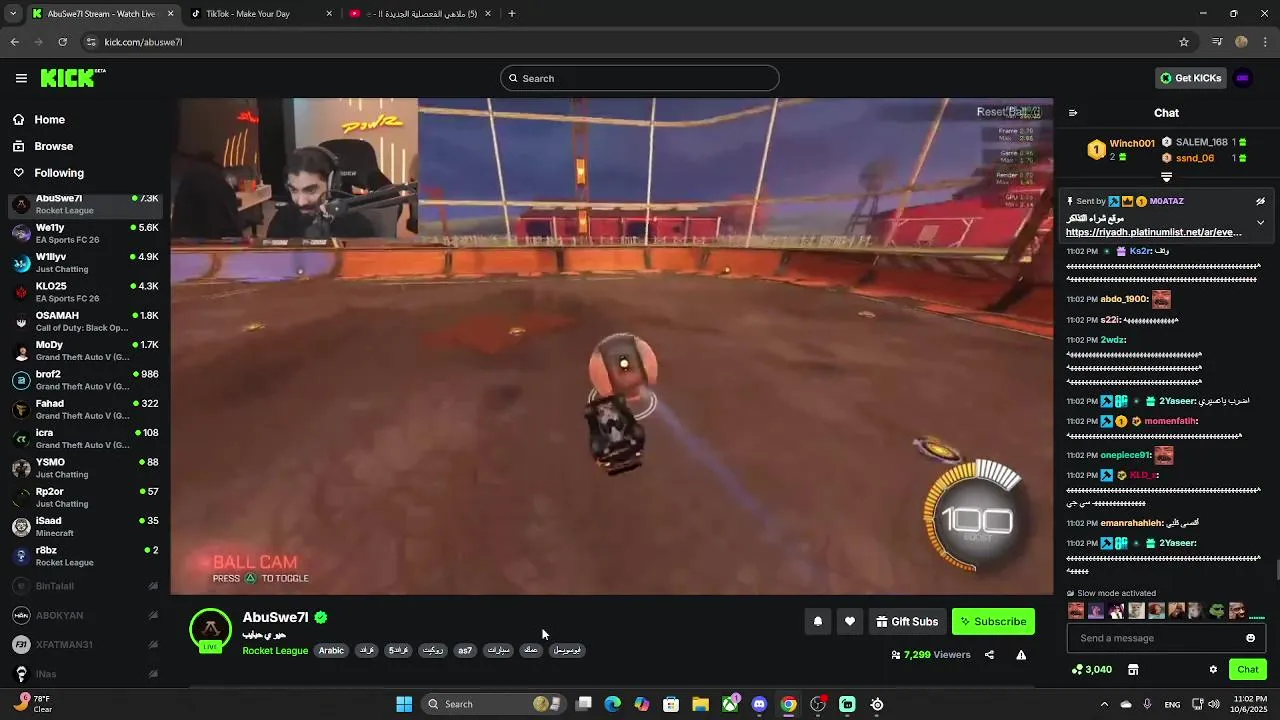Click the Gift Subs button
Image resolution: width=1280 pixels, height=720 pixels.
click(x=907, y=621)
